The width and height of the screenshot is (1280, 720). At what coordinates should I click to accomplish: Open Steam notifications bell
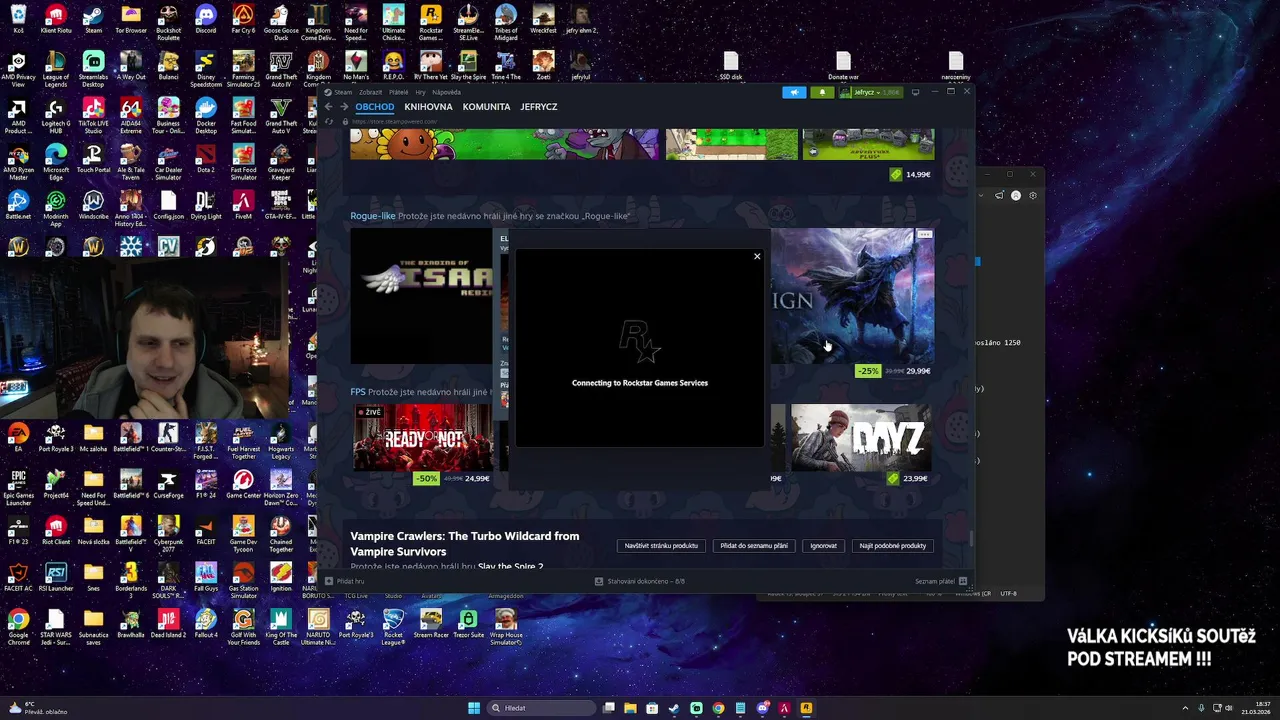point(822,92)
